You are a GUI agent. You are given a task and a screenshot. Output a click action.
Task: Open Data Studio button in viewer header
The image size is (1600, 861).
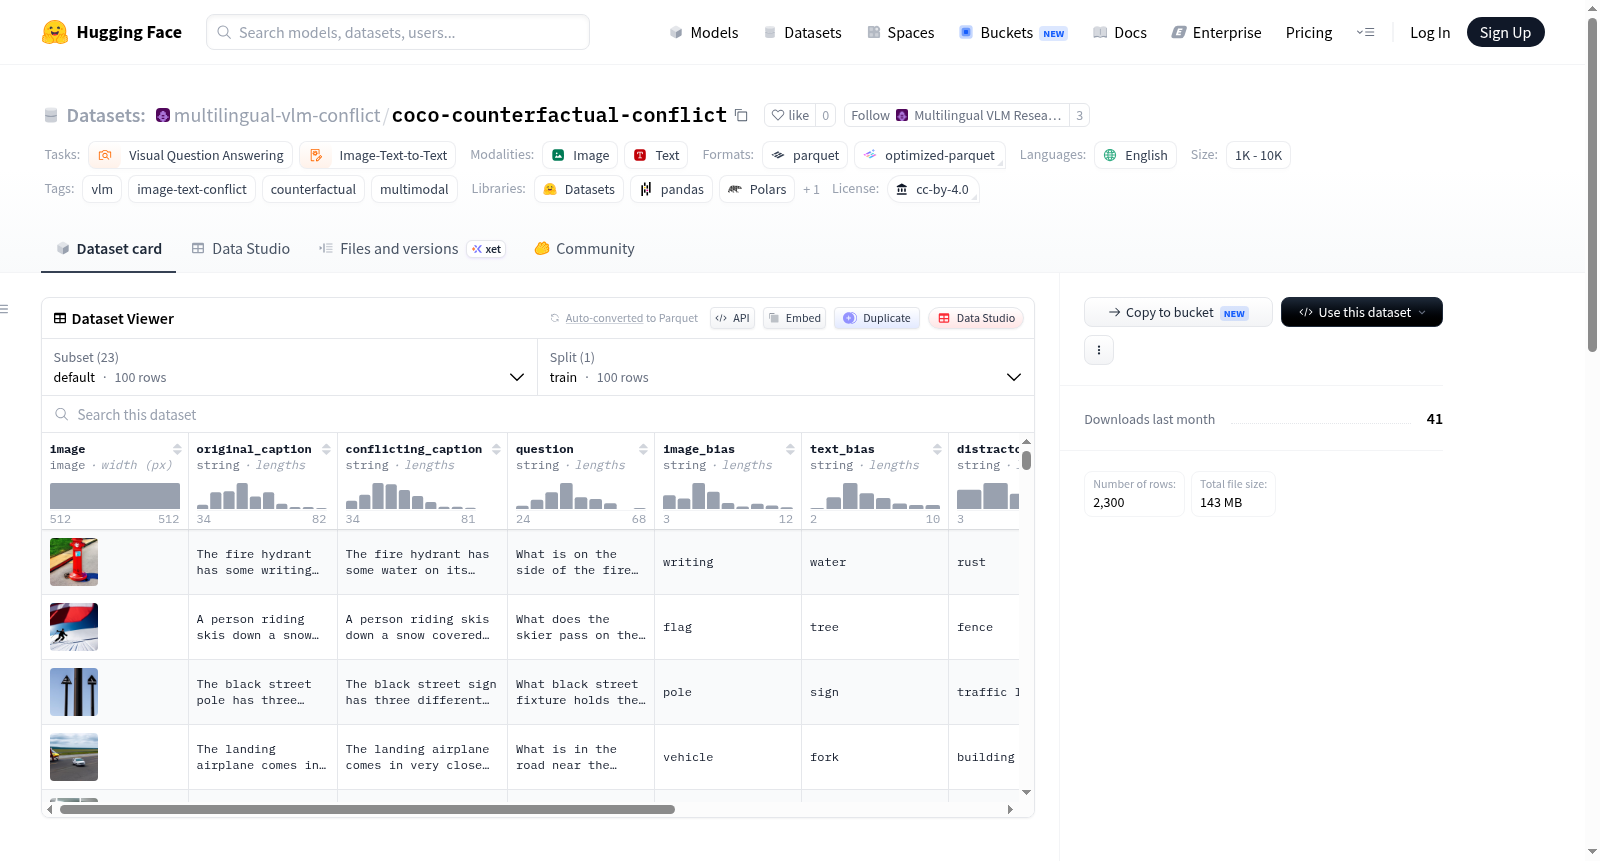[x=976, y=318]
